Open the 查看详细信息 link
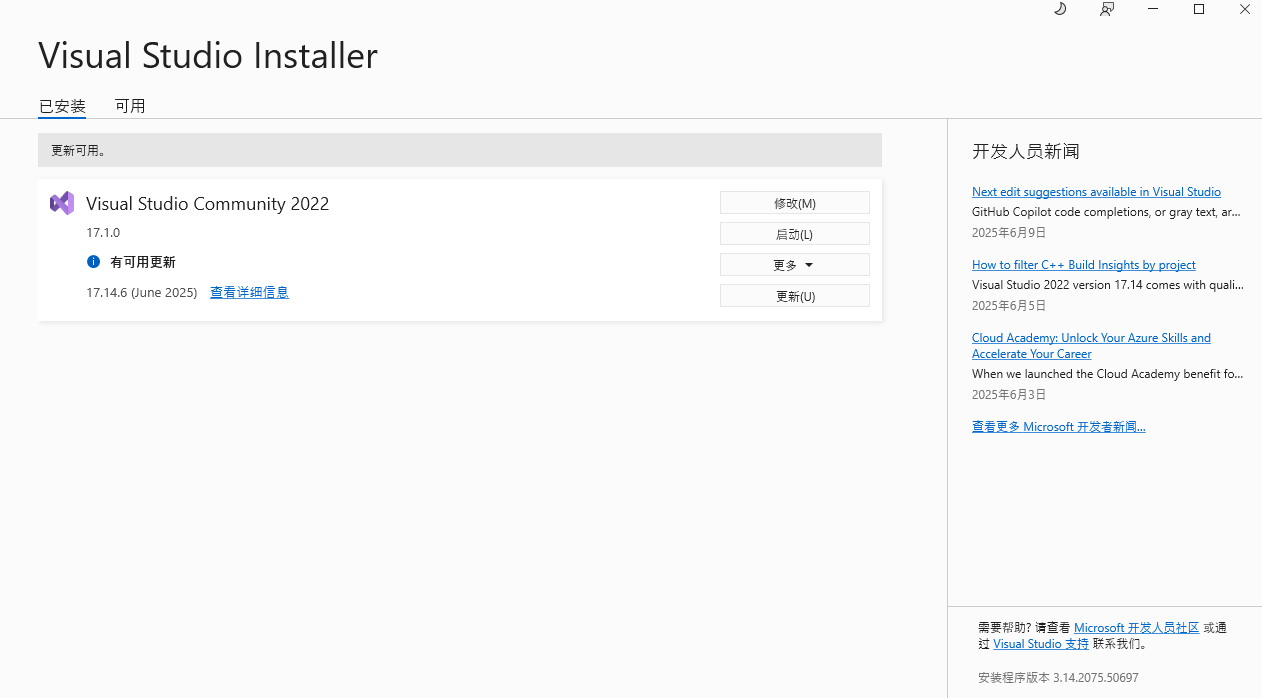1262x698 pixels. tap(249, 292)
